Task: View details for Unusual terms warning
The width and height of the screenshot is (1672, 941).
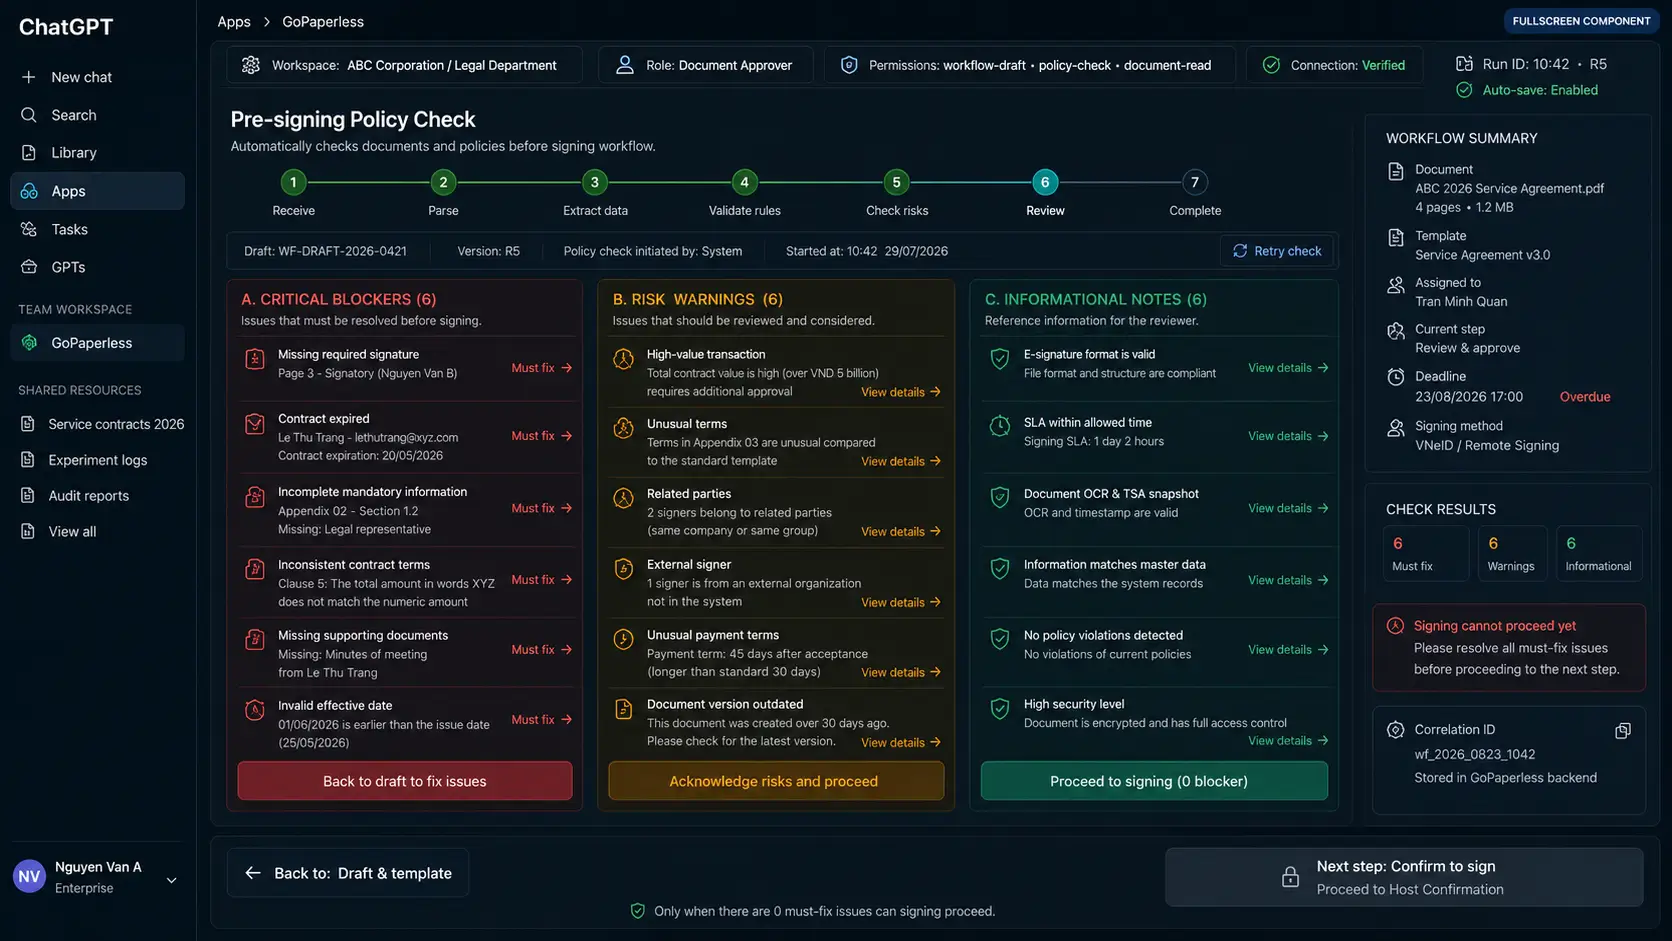Action: 901,461
